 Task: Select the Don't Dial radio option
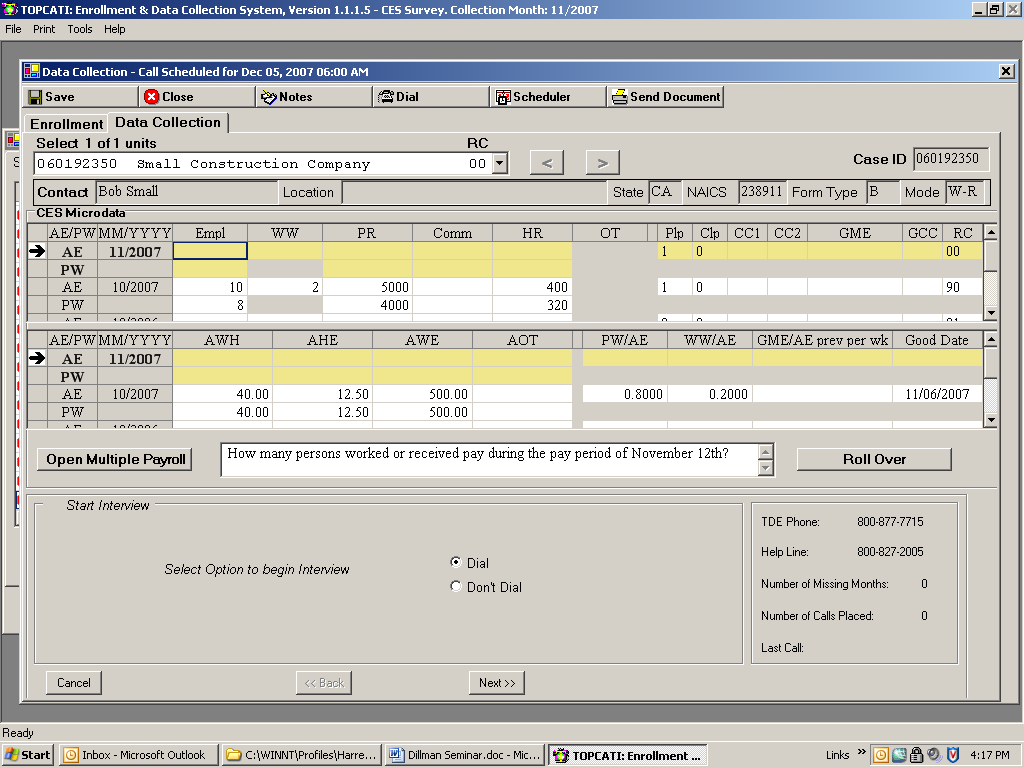[456, 587]
